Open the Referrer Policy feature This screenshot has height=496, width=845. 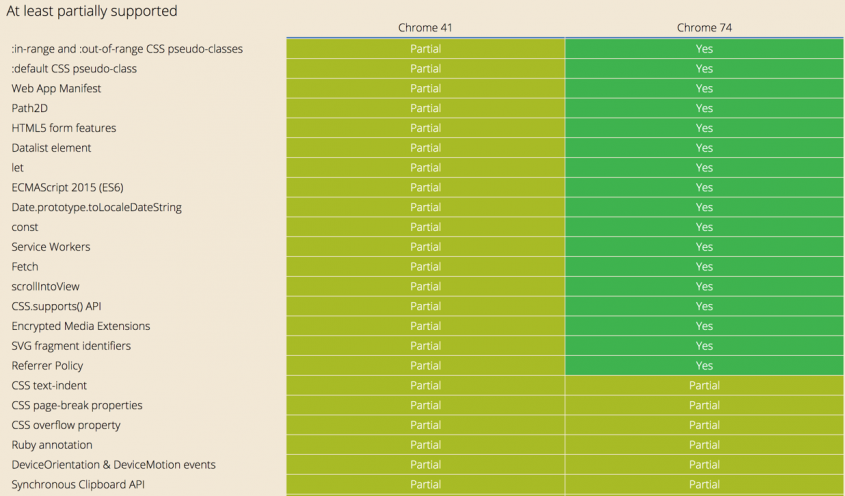47,366
